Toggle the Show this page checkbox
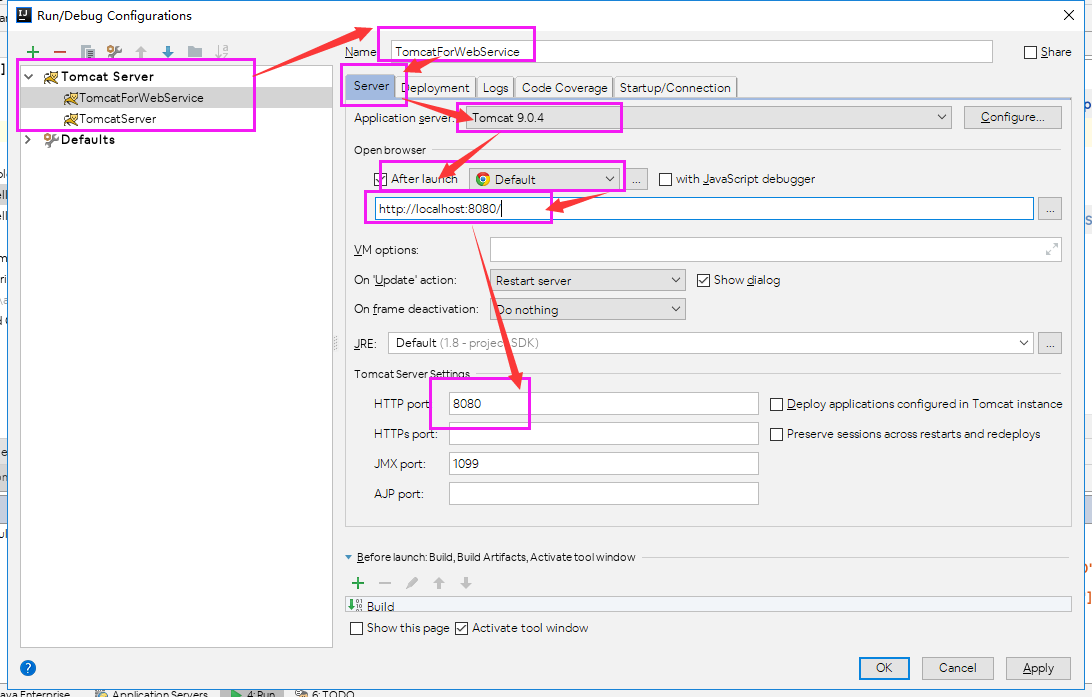 [x=357, y=629]
